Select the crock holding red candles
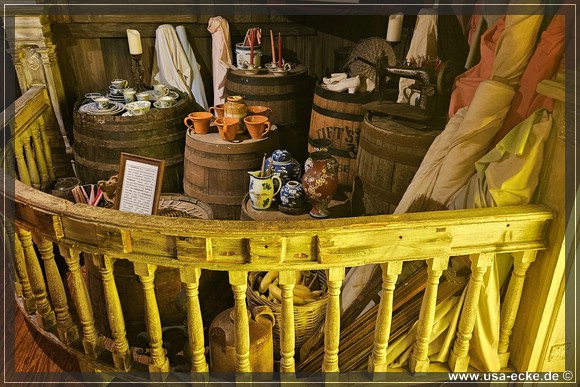The width and height of the screenshot is (580, 387). [x=249, y=56]
